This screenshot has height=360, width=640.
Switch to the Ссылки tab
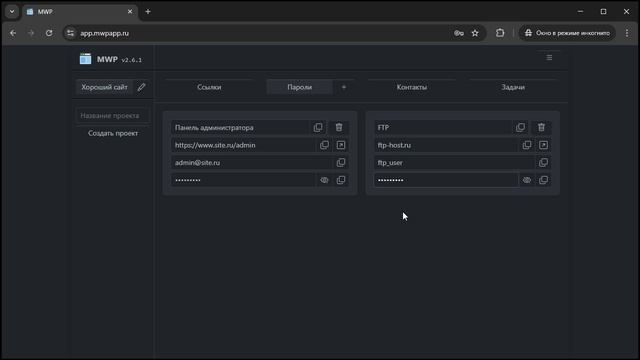point(209,87)
